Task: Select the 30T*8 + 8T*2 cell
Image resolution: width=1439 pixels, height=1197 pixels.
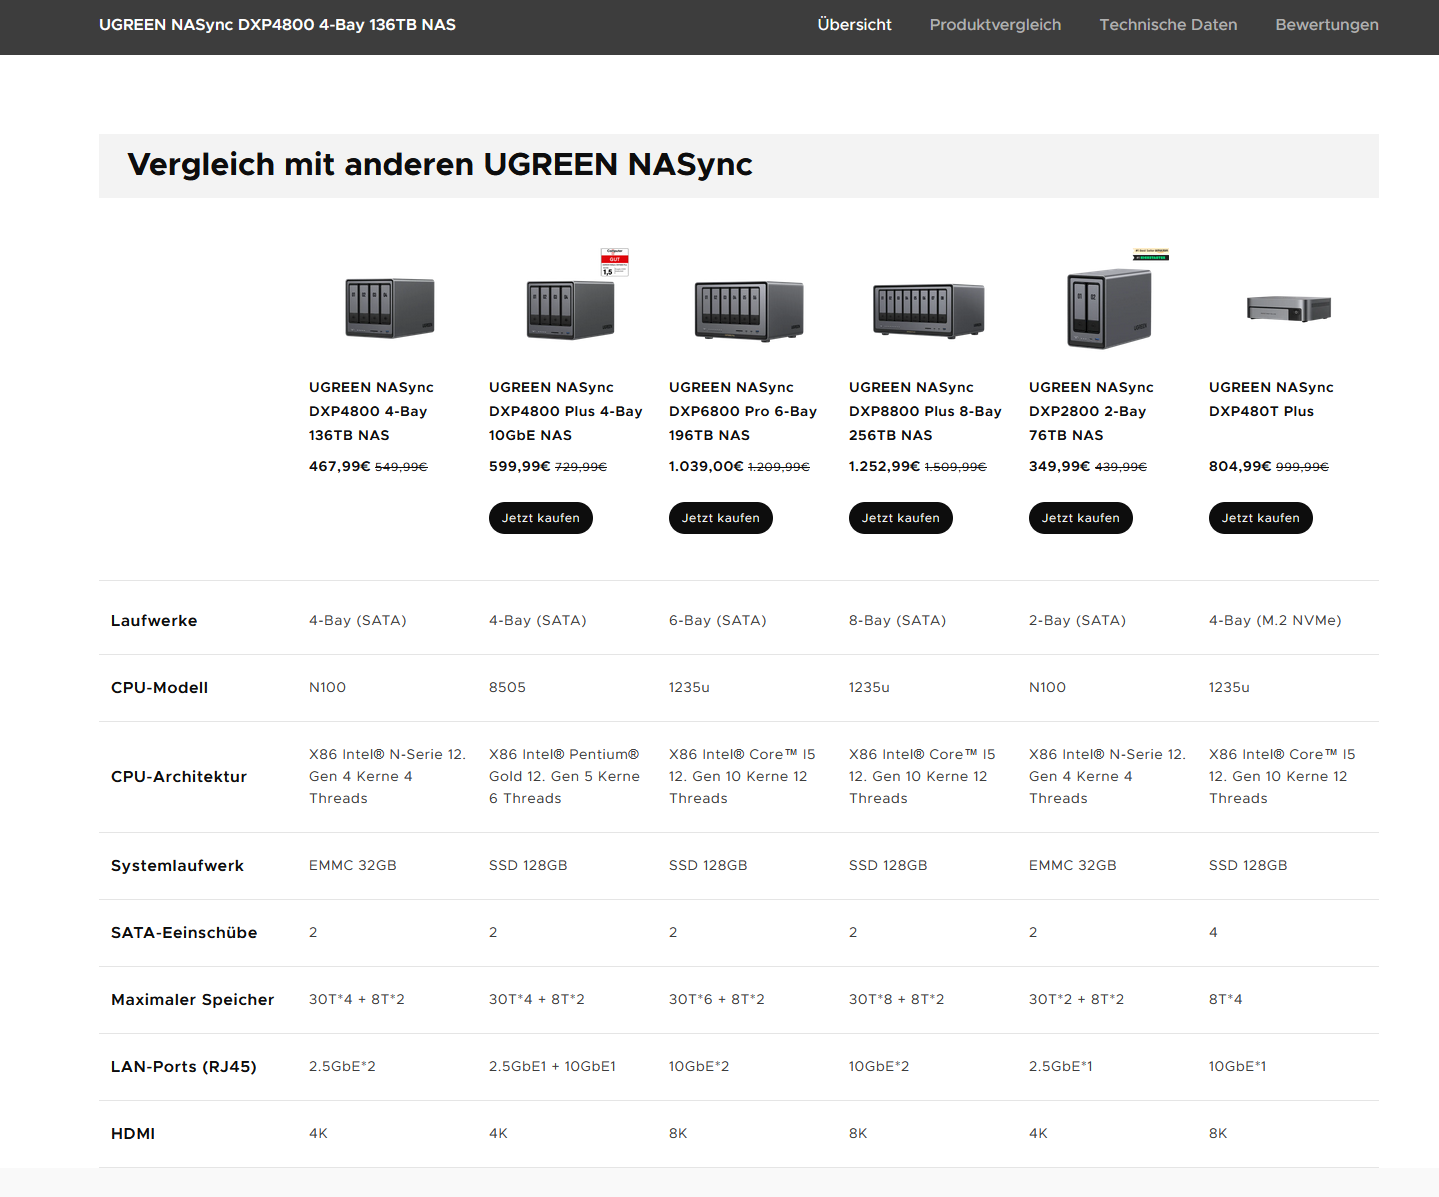Action: [897, 1000]
